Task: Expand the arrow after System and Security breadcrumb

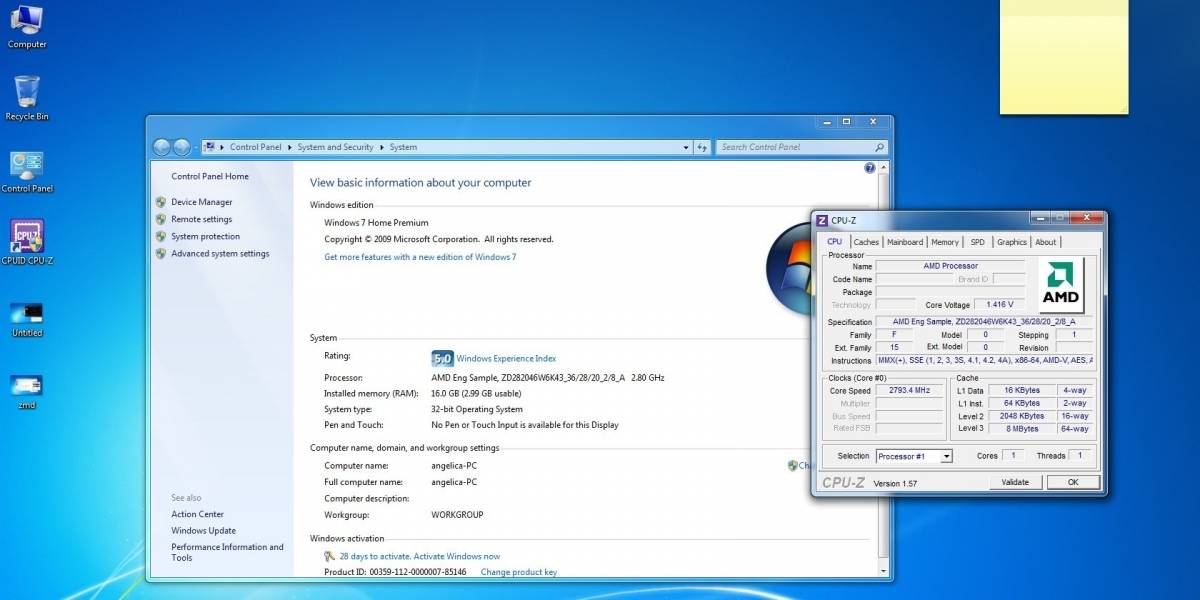Action: [x=380, y=147]
